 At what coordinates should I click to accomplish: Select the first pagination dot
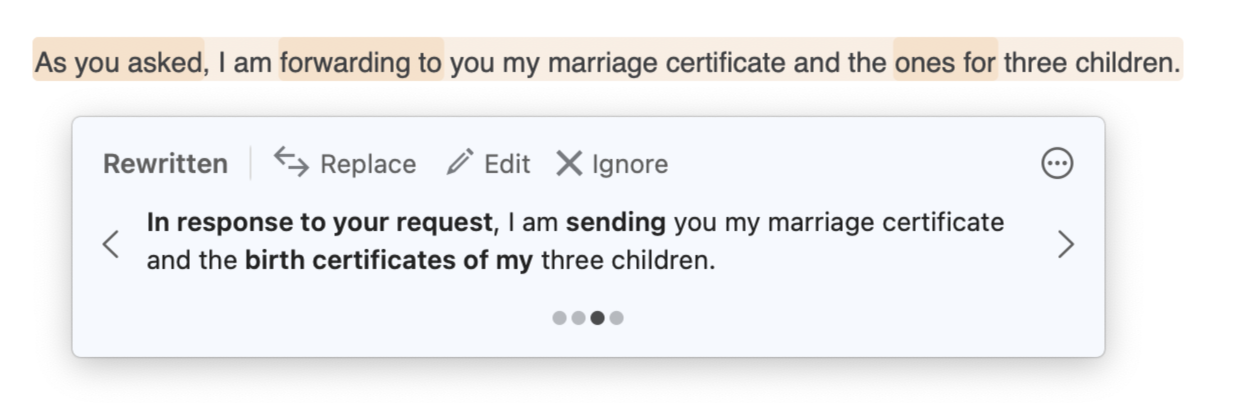(x=559, y=318)
